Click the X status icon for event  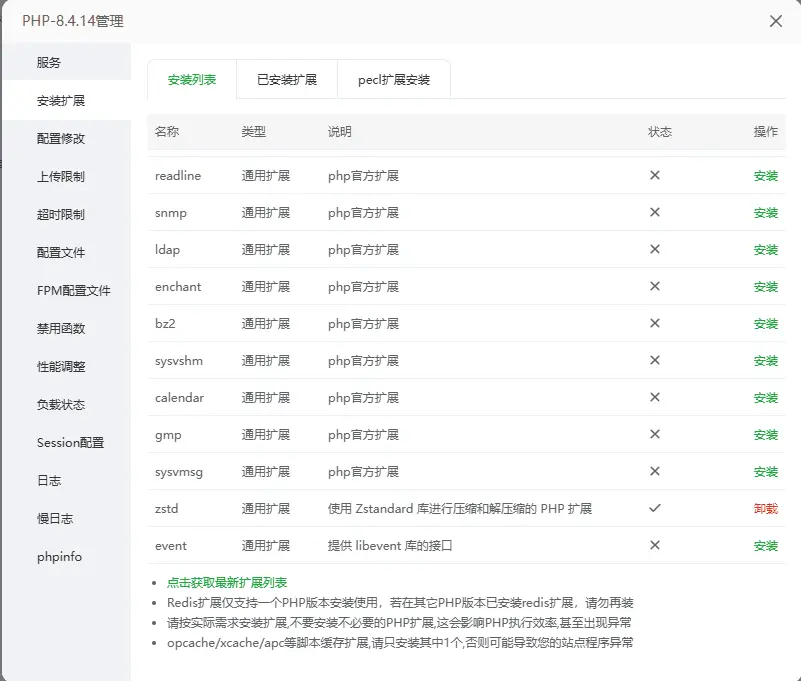pos(655,545)
